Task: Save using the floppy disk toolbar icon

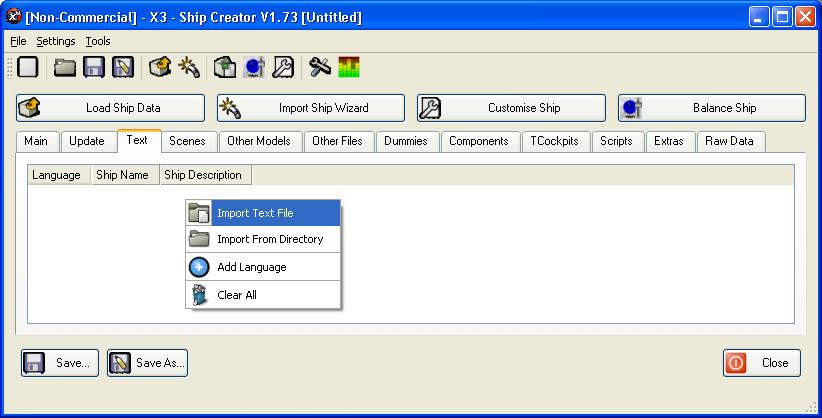Action: [x=94, y=68]
